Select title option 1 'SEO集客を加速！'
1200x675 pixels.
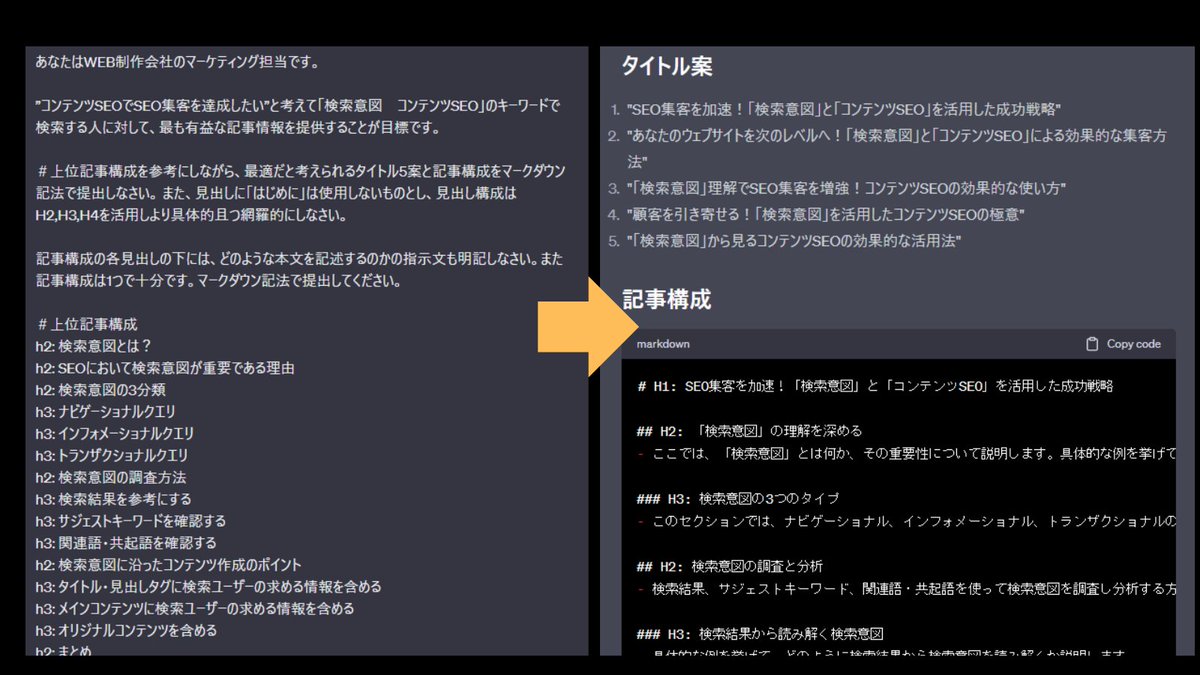coord(844,109)
